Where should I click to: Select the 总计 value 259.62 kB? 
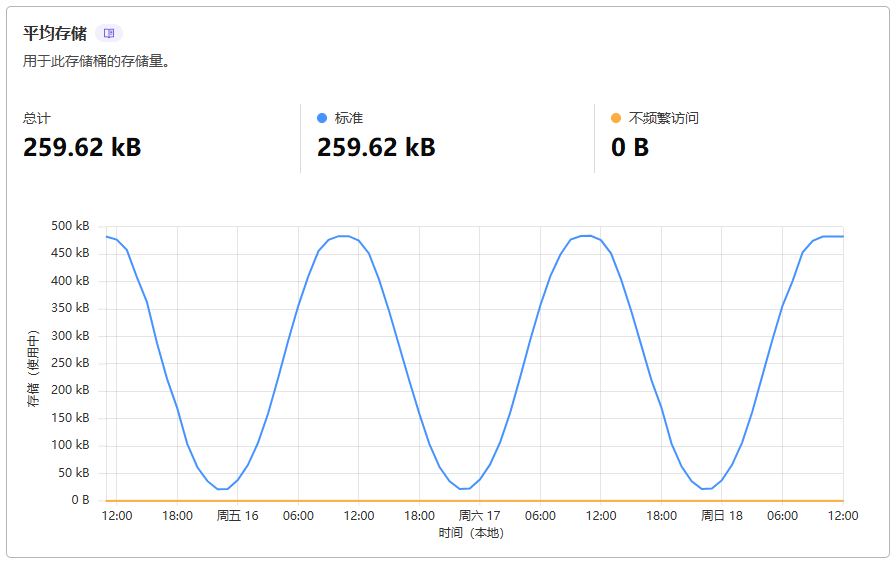point(82,148)
